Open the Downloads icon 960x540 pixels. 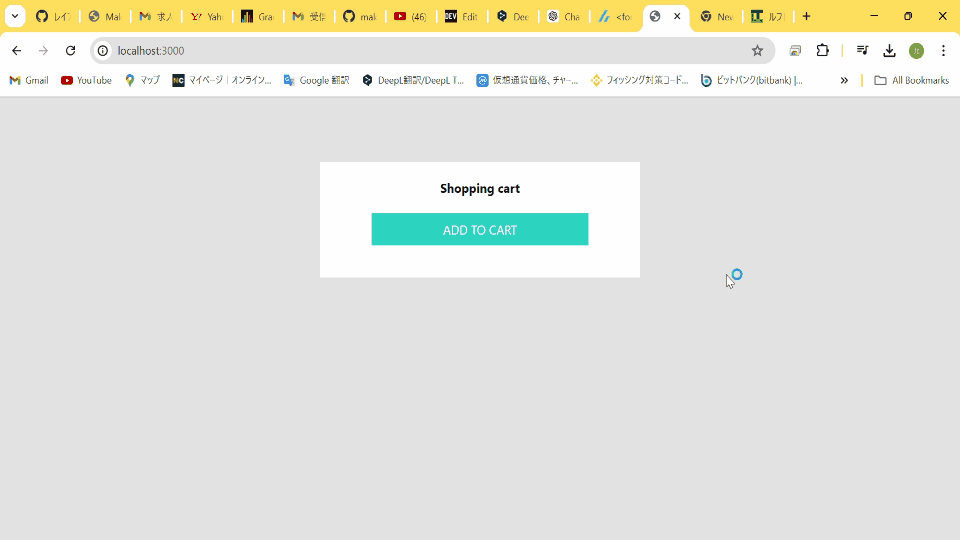[890, 51]
